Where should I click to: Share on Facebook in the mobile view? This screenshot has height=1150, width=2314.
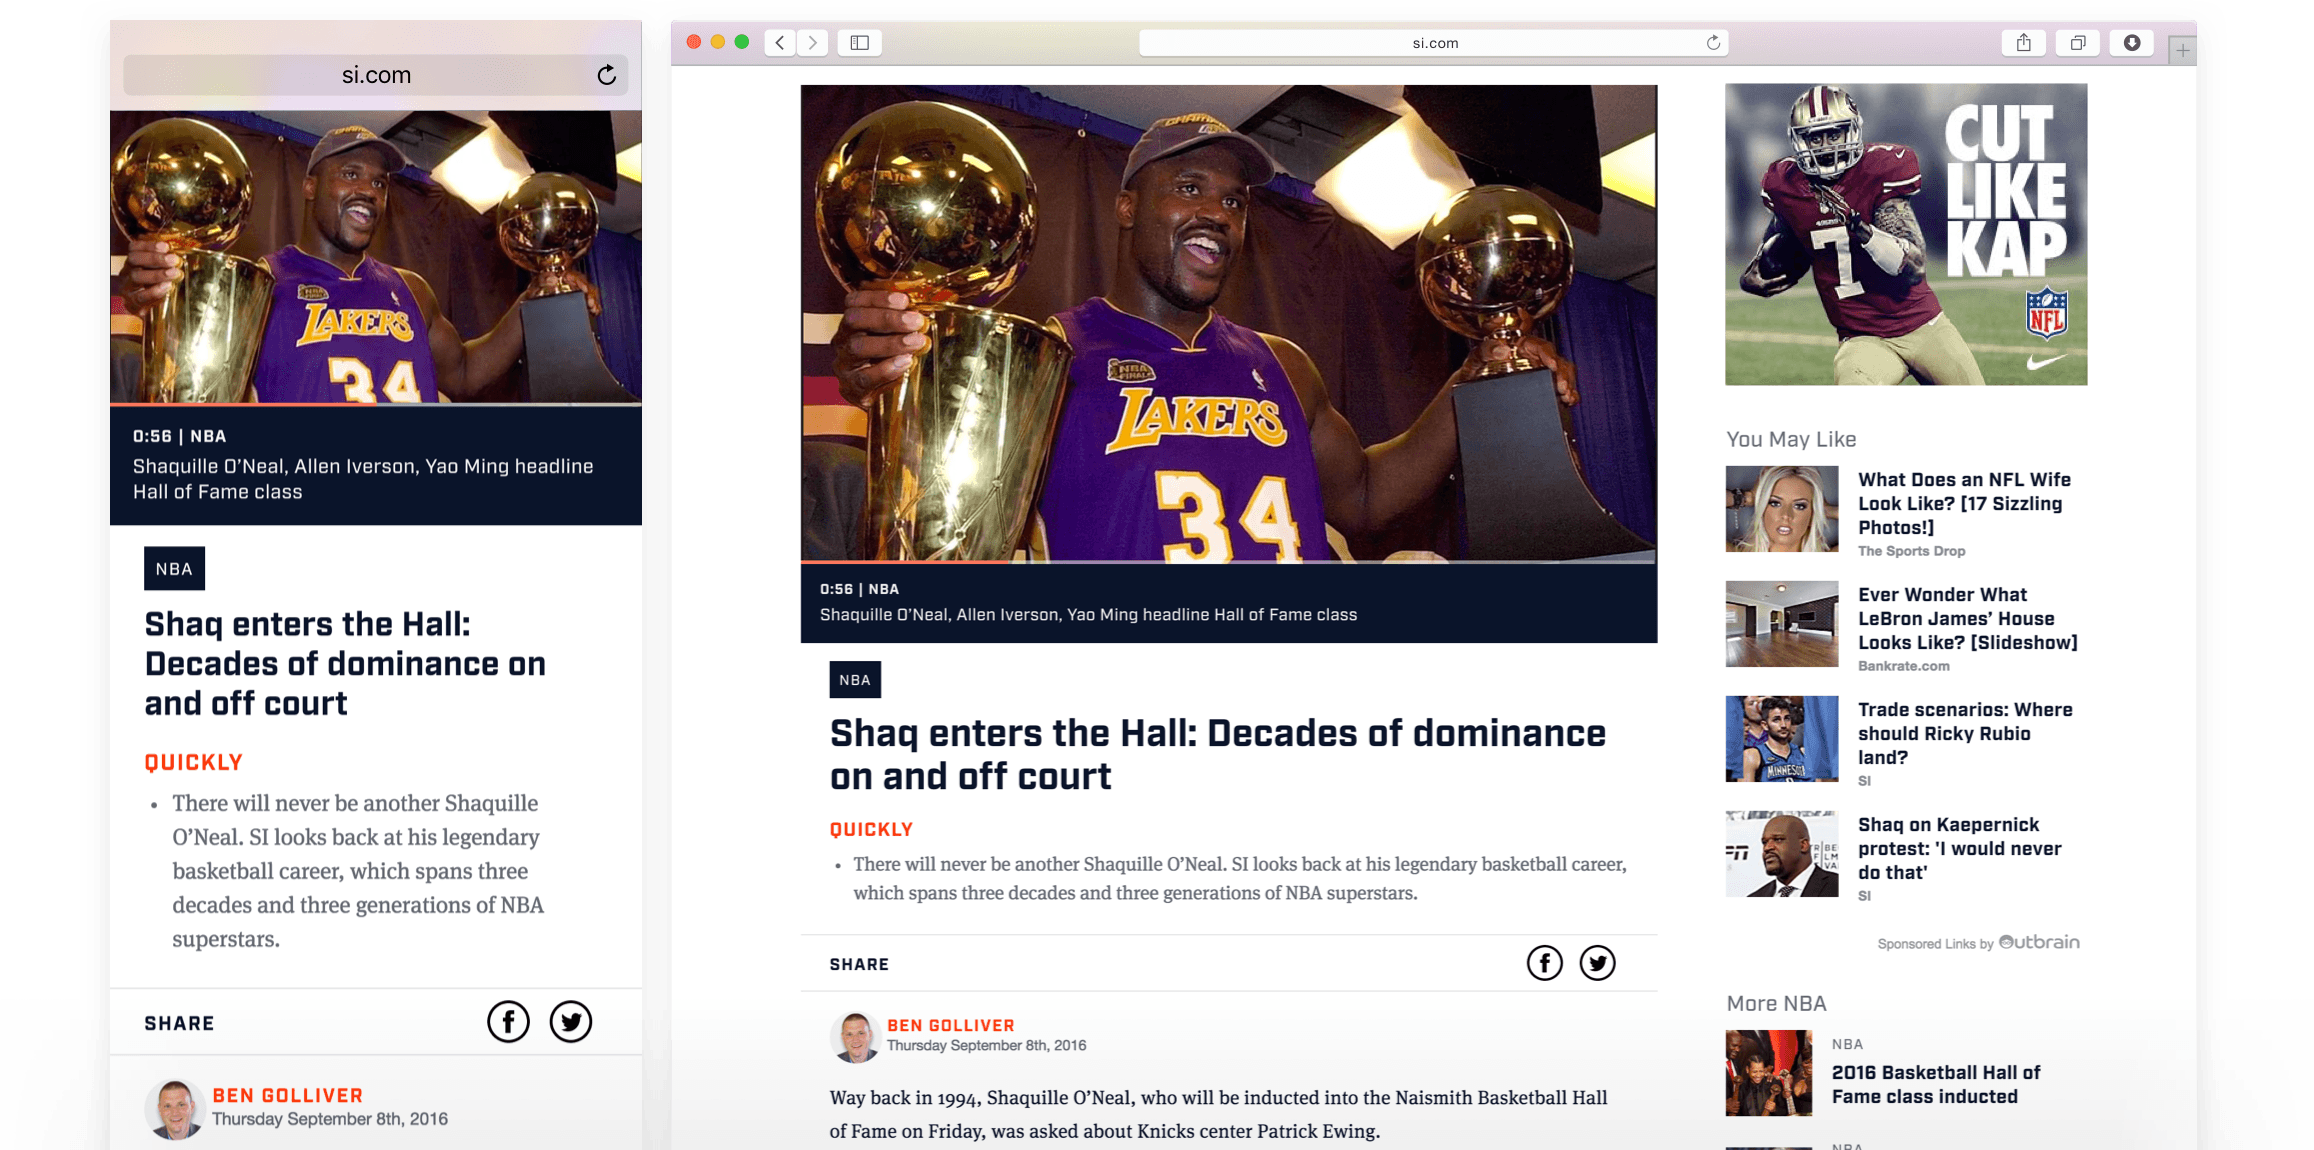point(508,1022)
